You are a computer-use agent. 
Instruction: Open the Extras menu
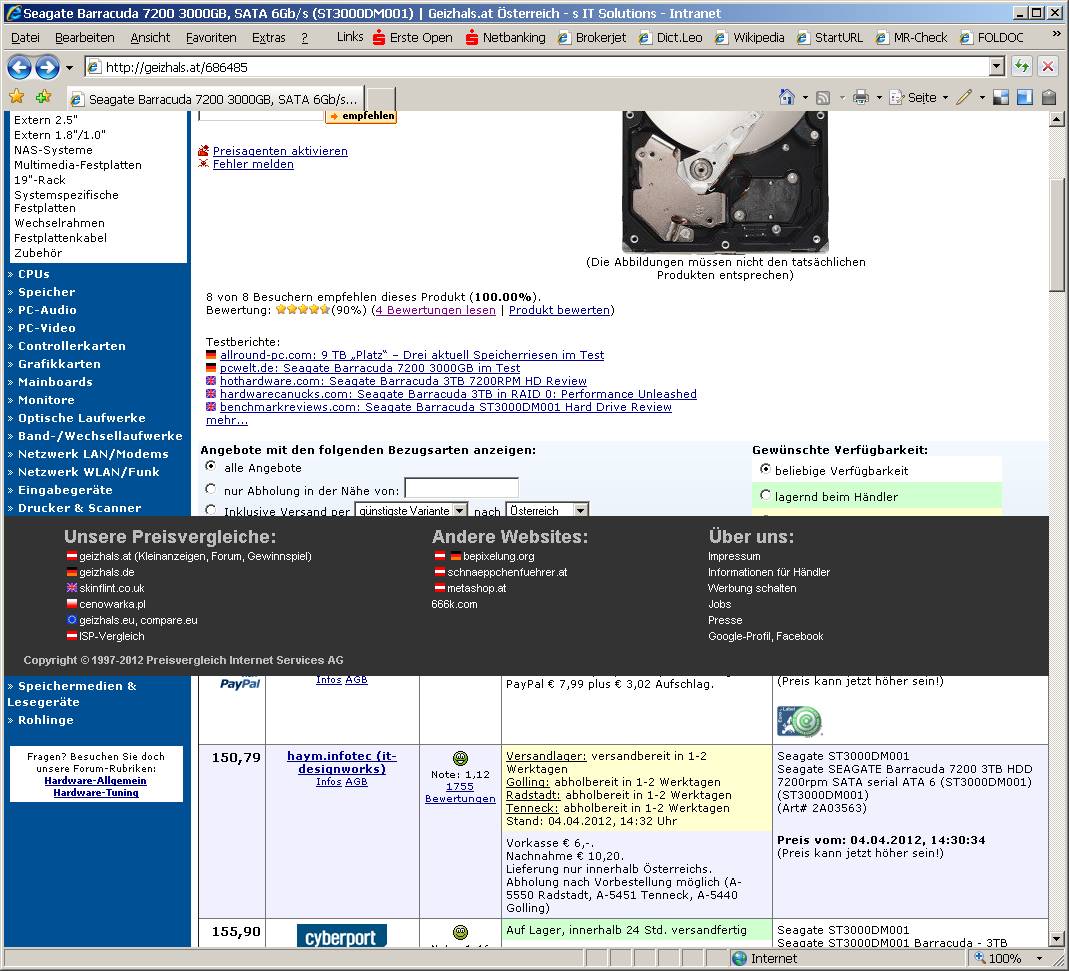(x=268, y=37)
